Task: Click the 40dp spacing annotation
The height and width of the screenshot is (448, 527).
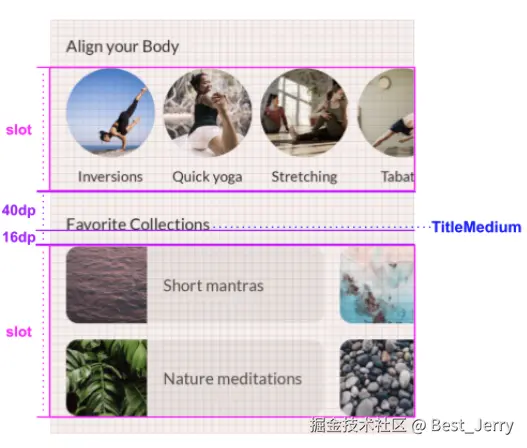Action: click(x=19, y=210)
